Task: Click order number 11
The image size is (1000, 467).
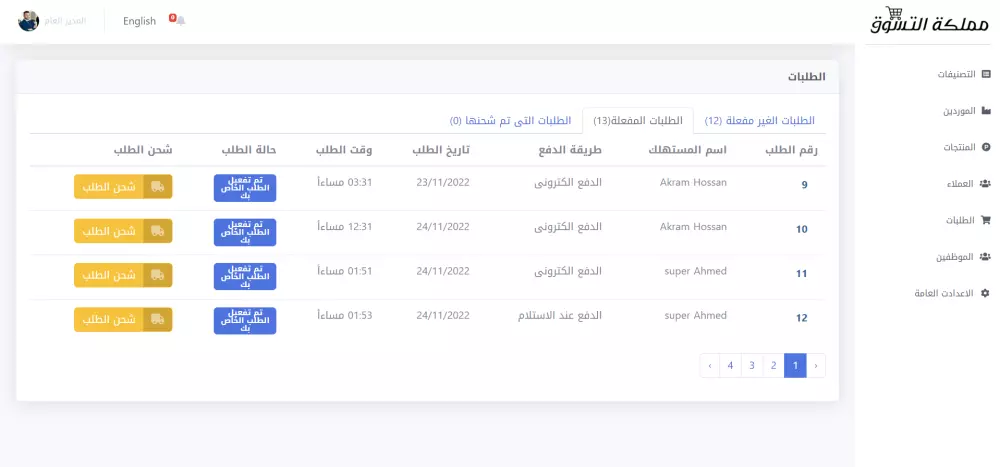Action: pos(802,274)
